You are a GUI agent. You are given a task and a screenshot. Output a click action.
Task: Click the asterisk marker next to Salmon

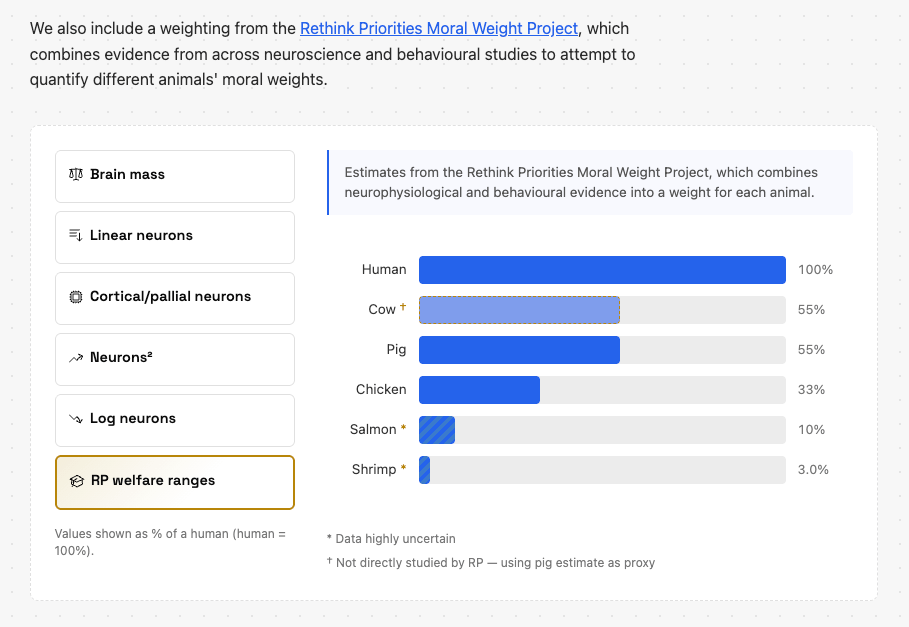click(403, 428)
